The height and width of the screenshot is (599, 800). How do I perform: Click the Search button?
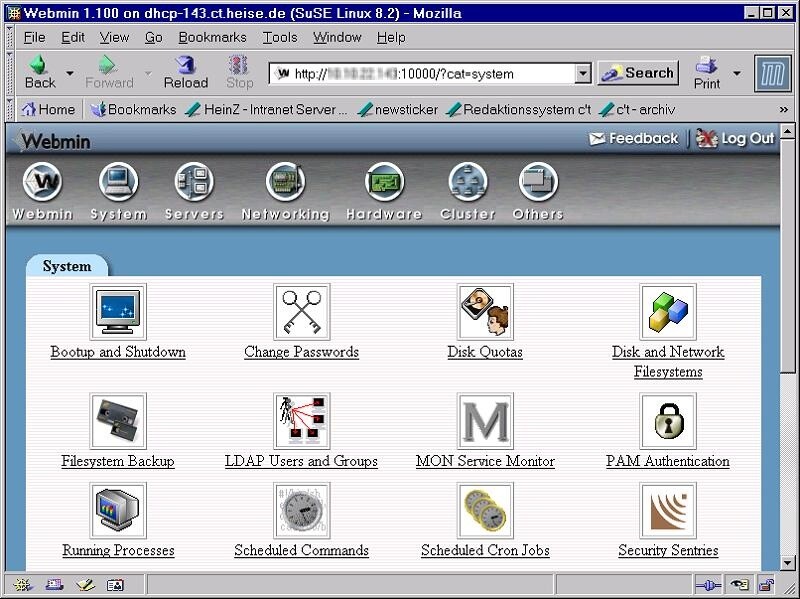coord(637,73)
